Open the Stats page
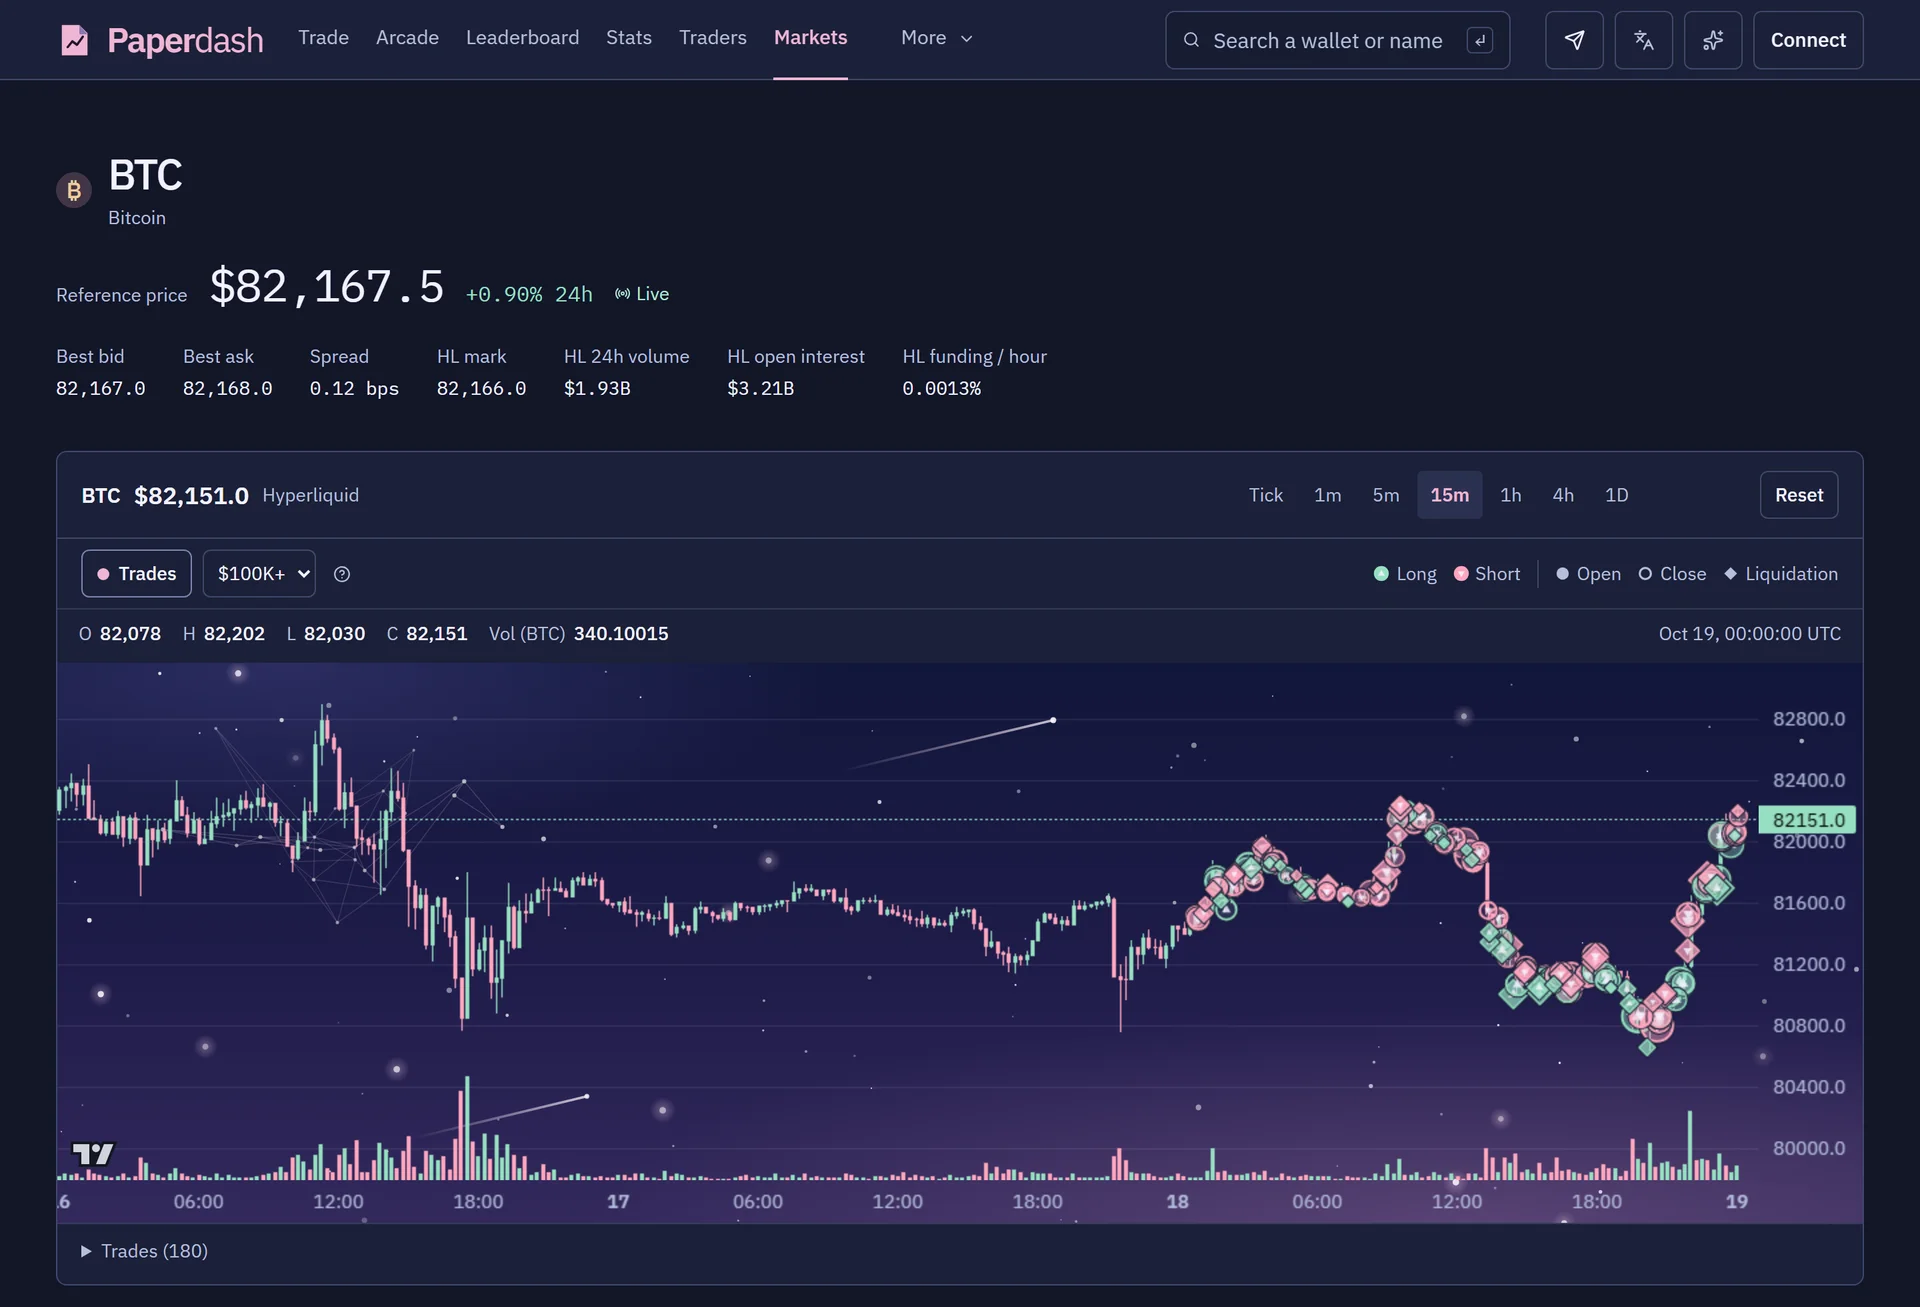This screenshot has width=1920, height=1307. click(x=629, y=37)
